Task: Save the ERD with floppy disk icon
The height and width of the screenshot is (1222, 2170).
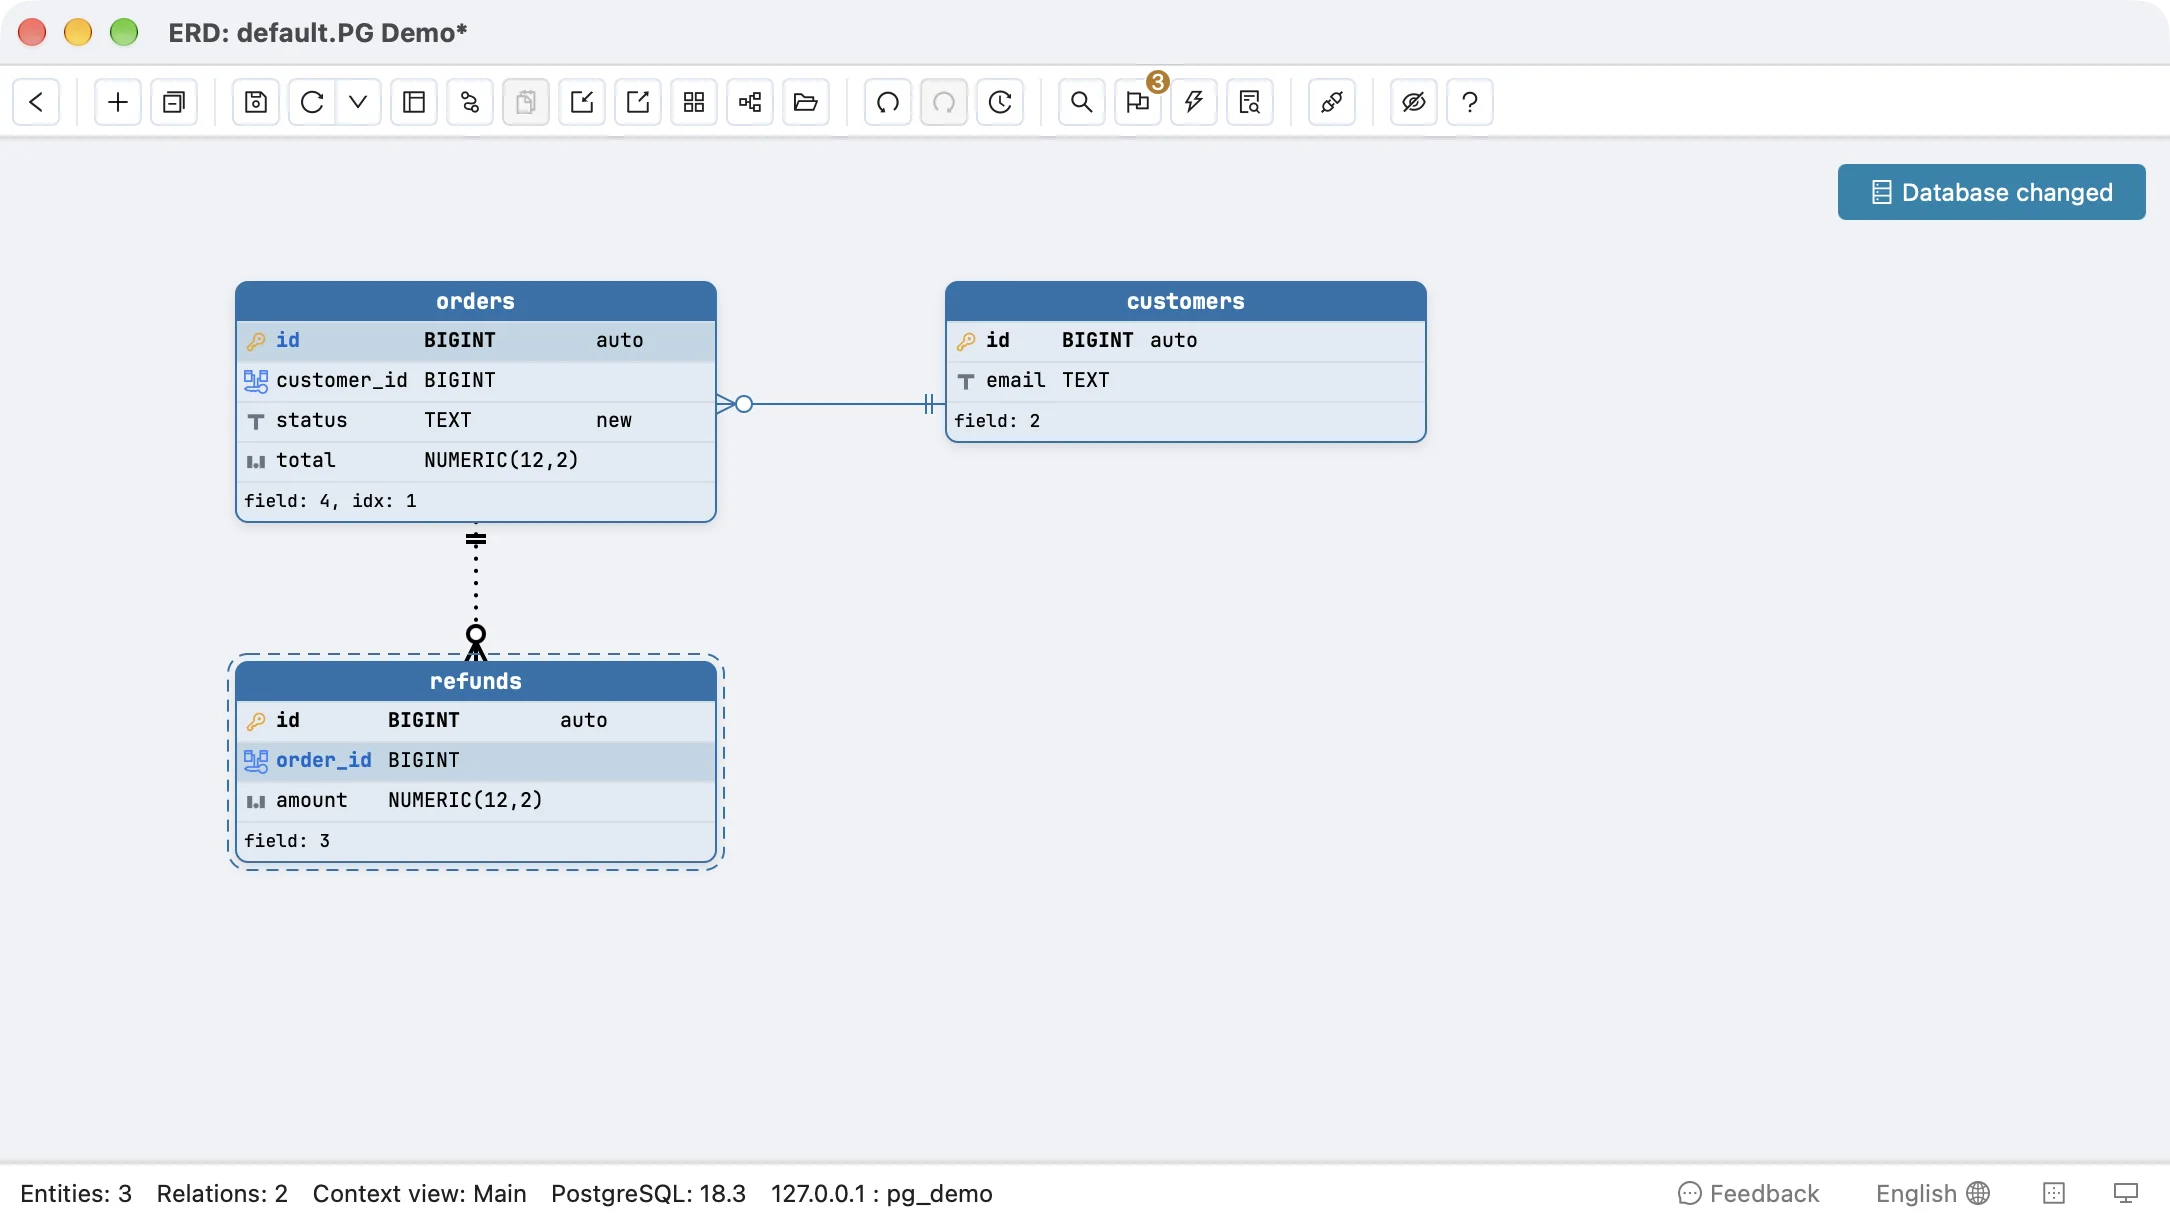Action: click(256, 102)
